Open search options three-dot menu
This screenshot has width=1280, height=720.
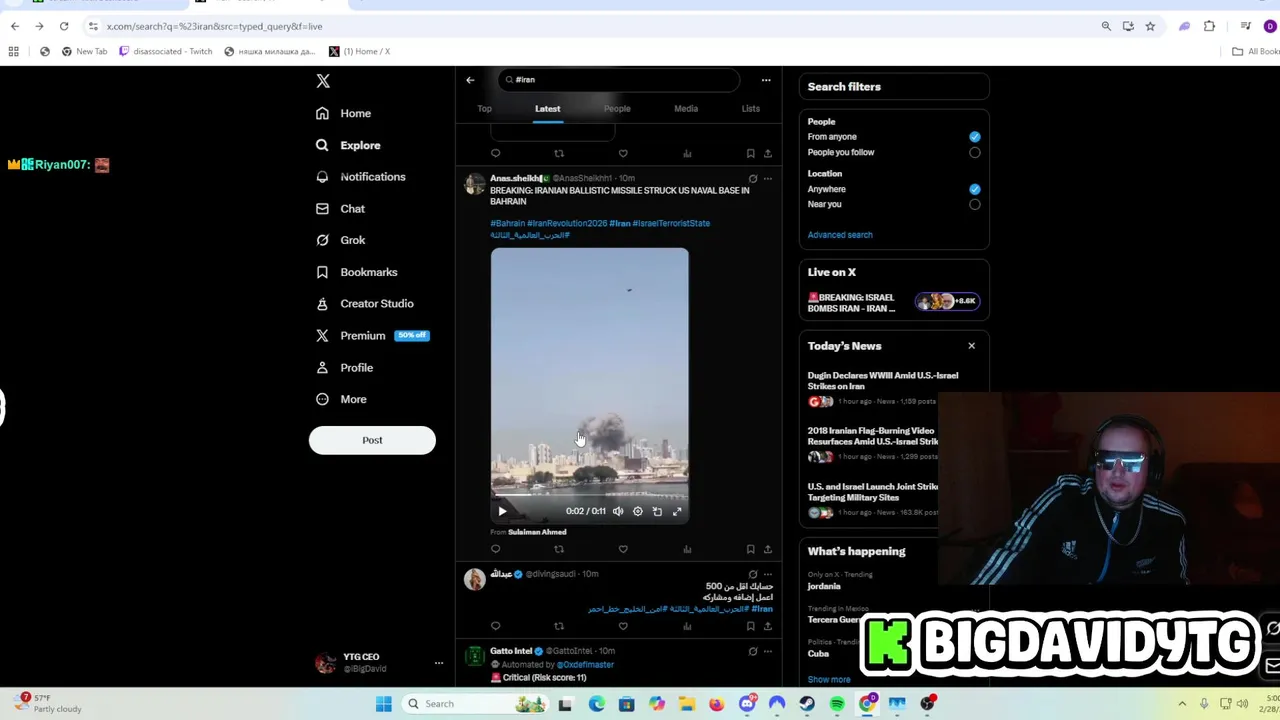[766, 80]
